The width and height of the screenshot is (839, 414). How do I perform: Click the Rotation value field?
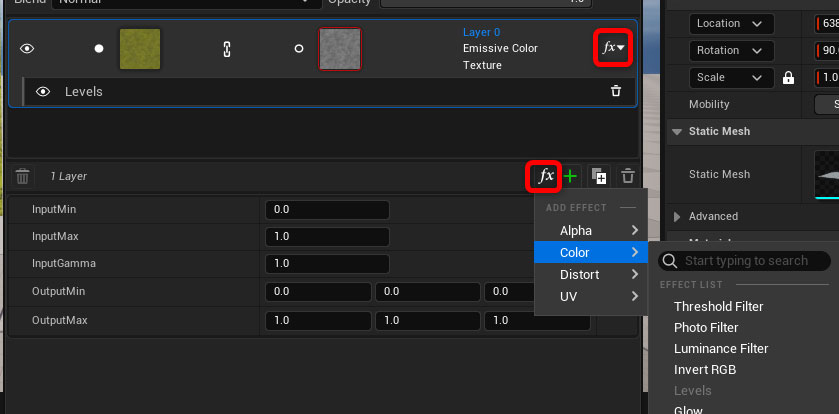click(x=827, y=50)
